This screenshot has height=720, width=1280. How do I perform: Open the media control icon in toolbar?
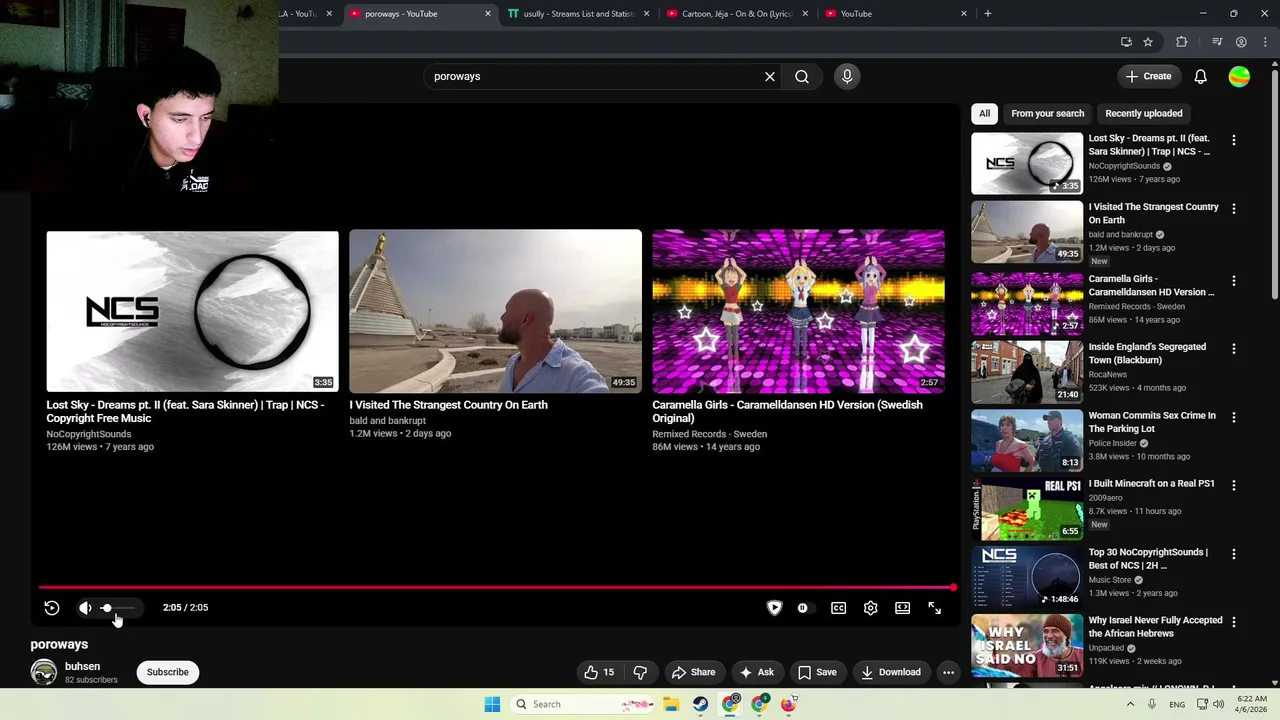point(1216,42)
